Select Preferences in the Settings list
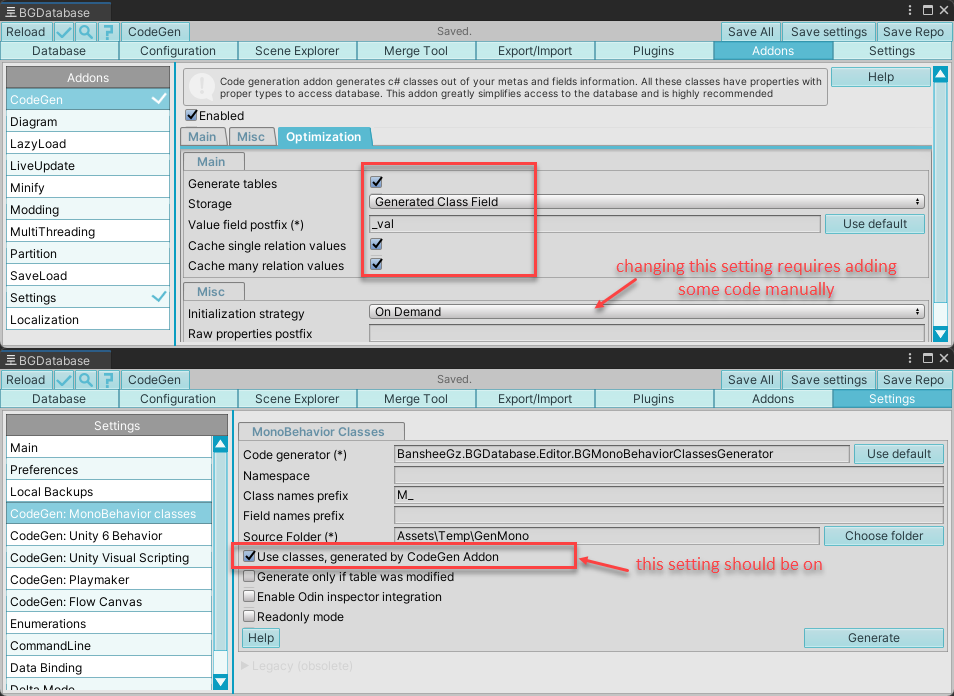954x696 pixels. click(109, 470)
